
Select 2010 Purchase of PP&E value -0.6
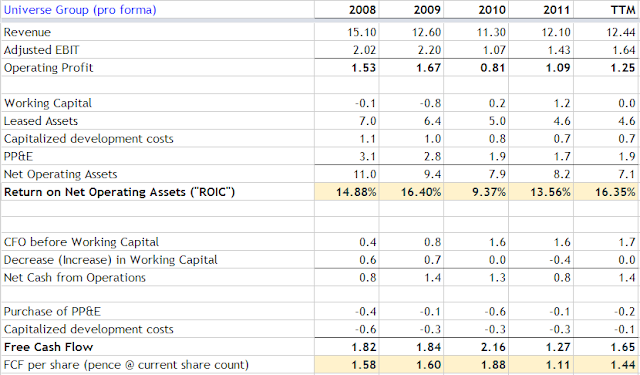pos(495,312)
